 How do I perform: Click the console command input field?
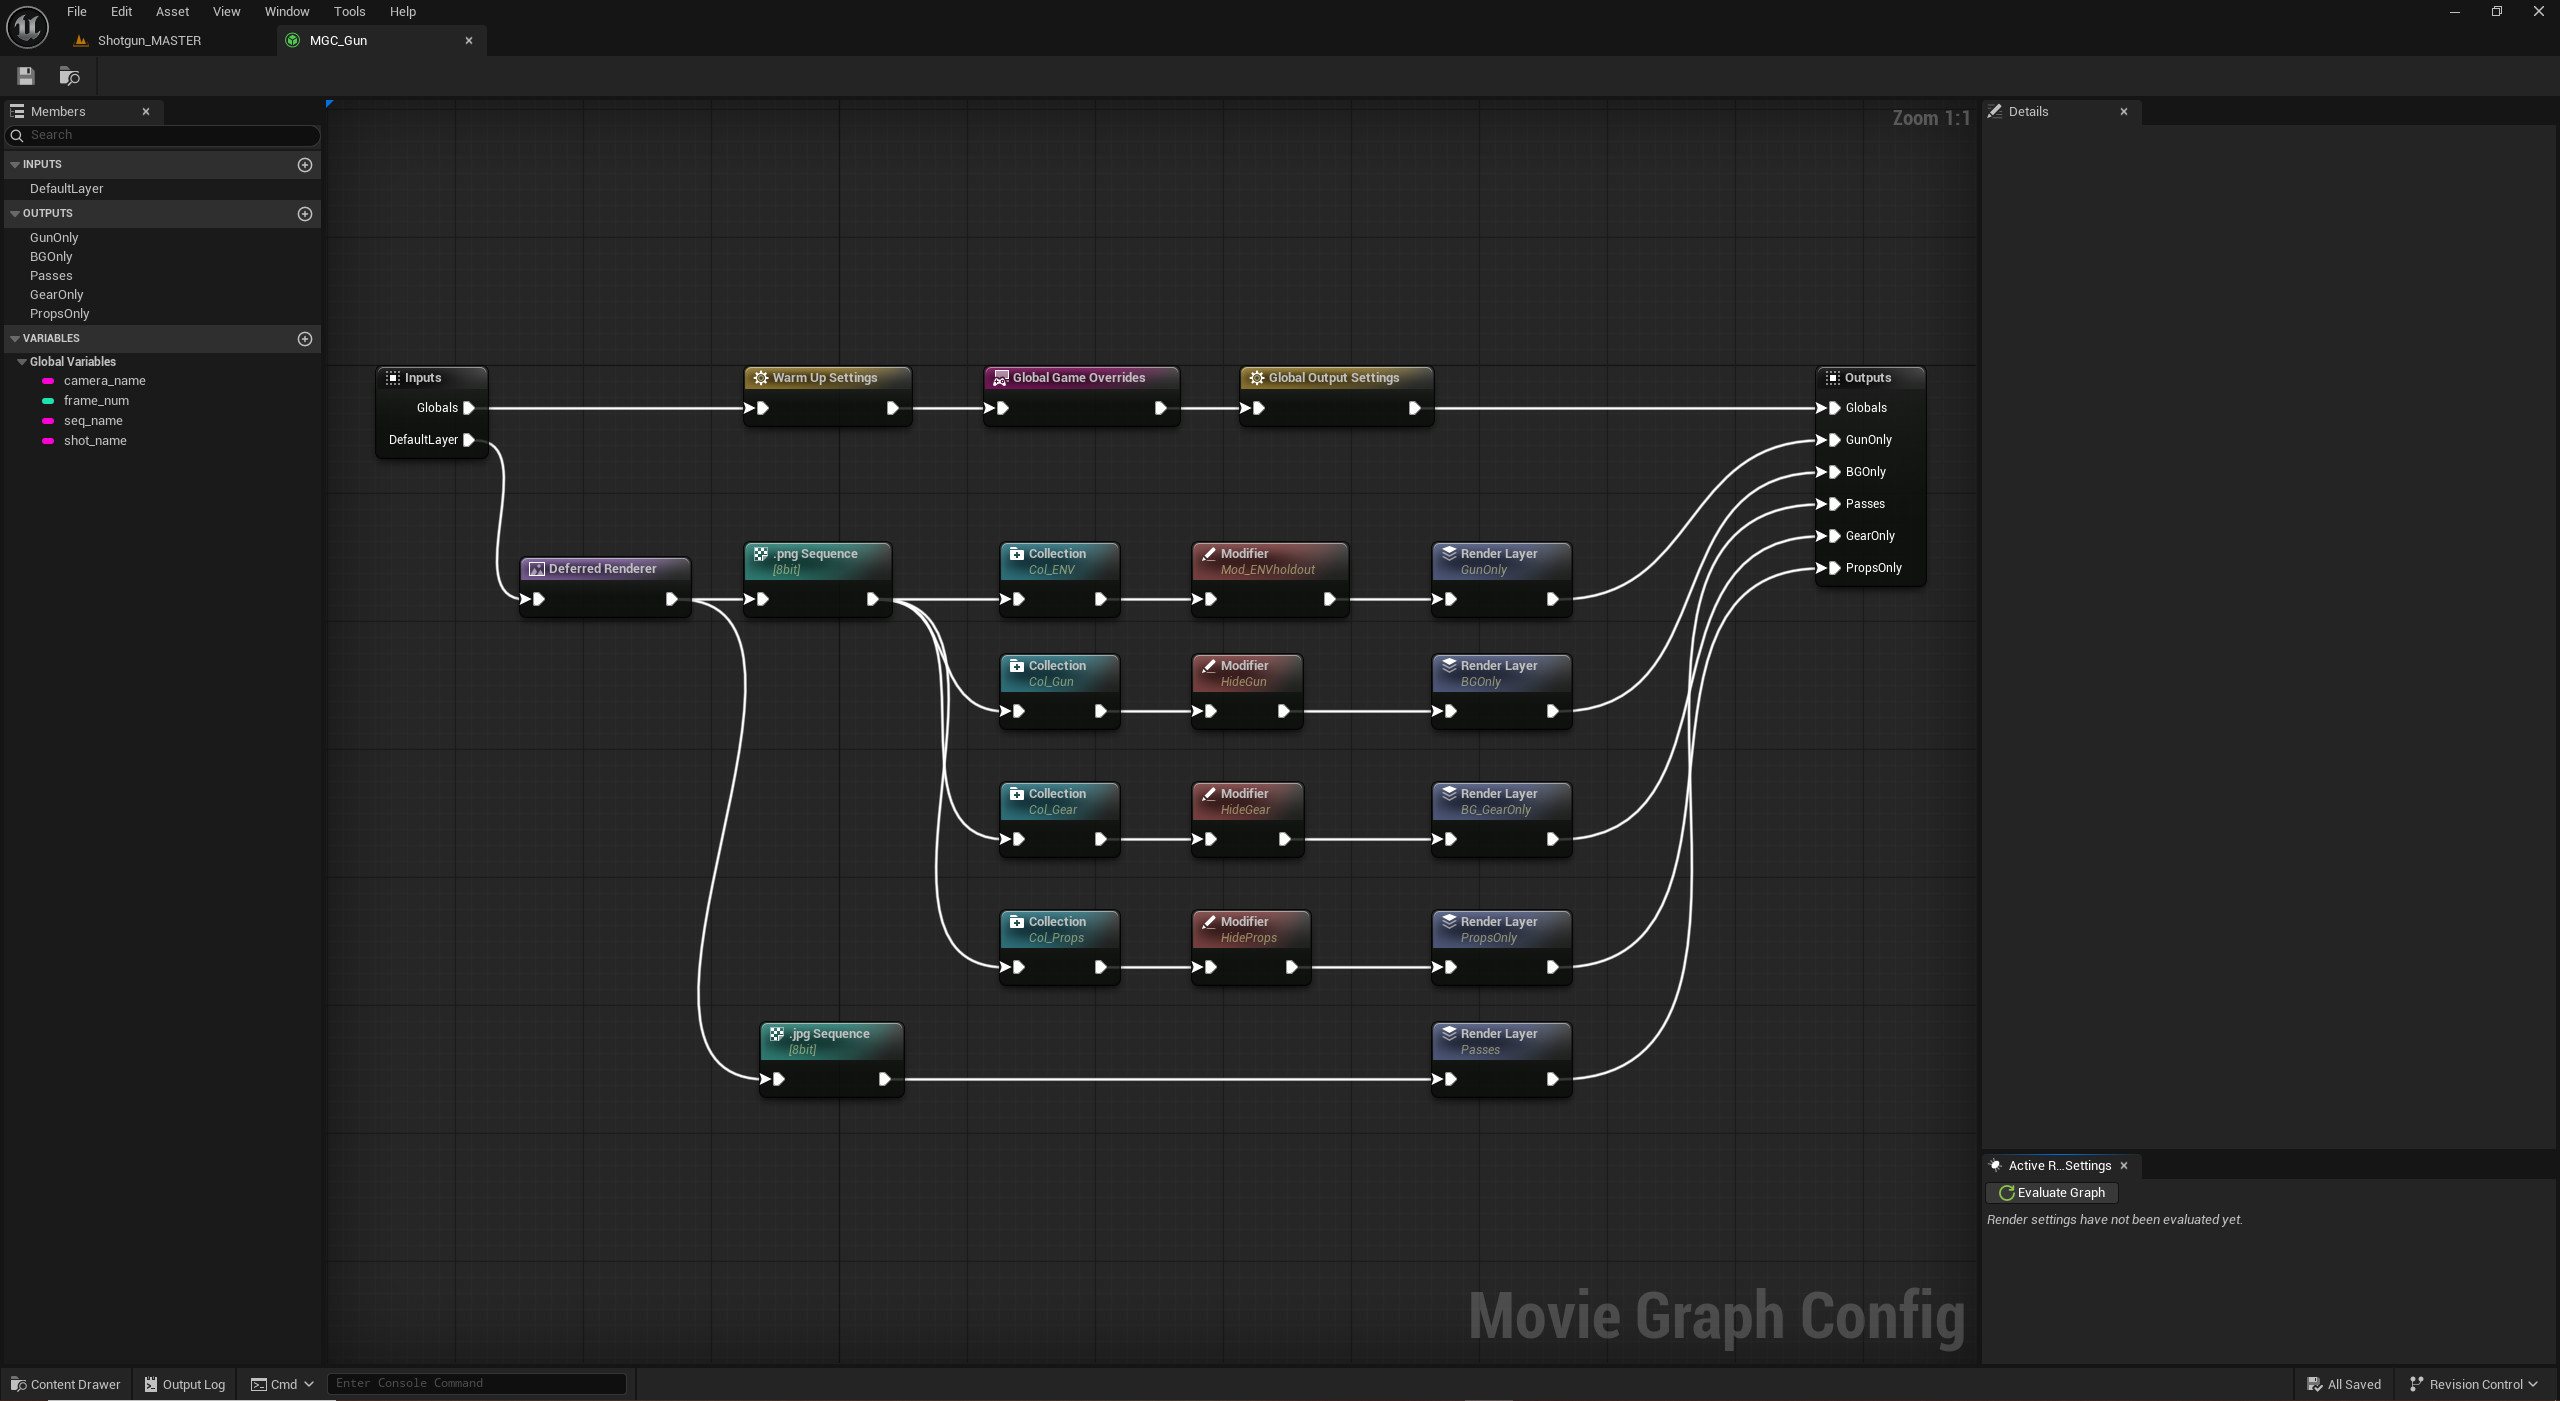pyautogui.click(x=477, y=1383)
